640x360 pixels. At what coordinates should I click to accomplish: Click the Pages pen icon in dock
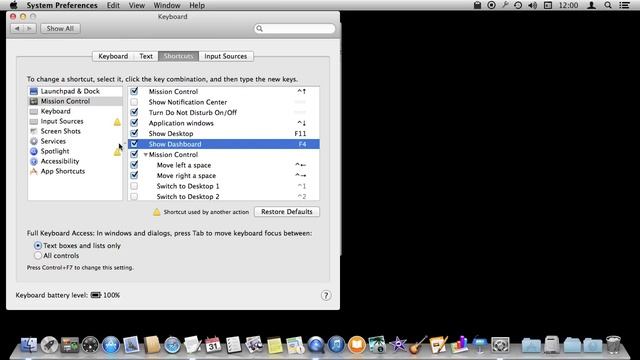point(438,344)
